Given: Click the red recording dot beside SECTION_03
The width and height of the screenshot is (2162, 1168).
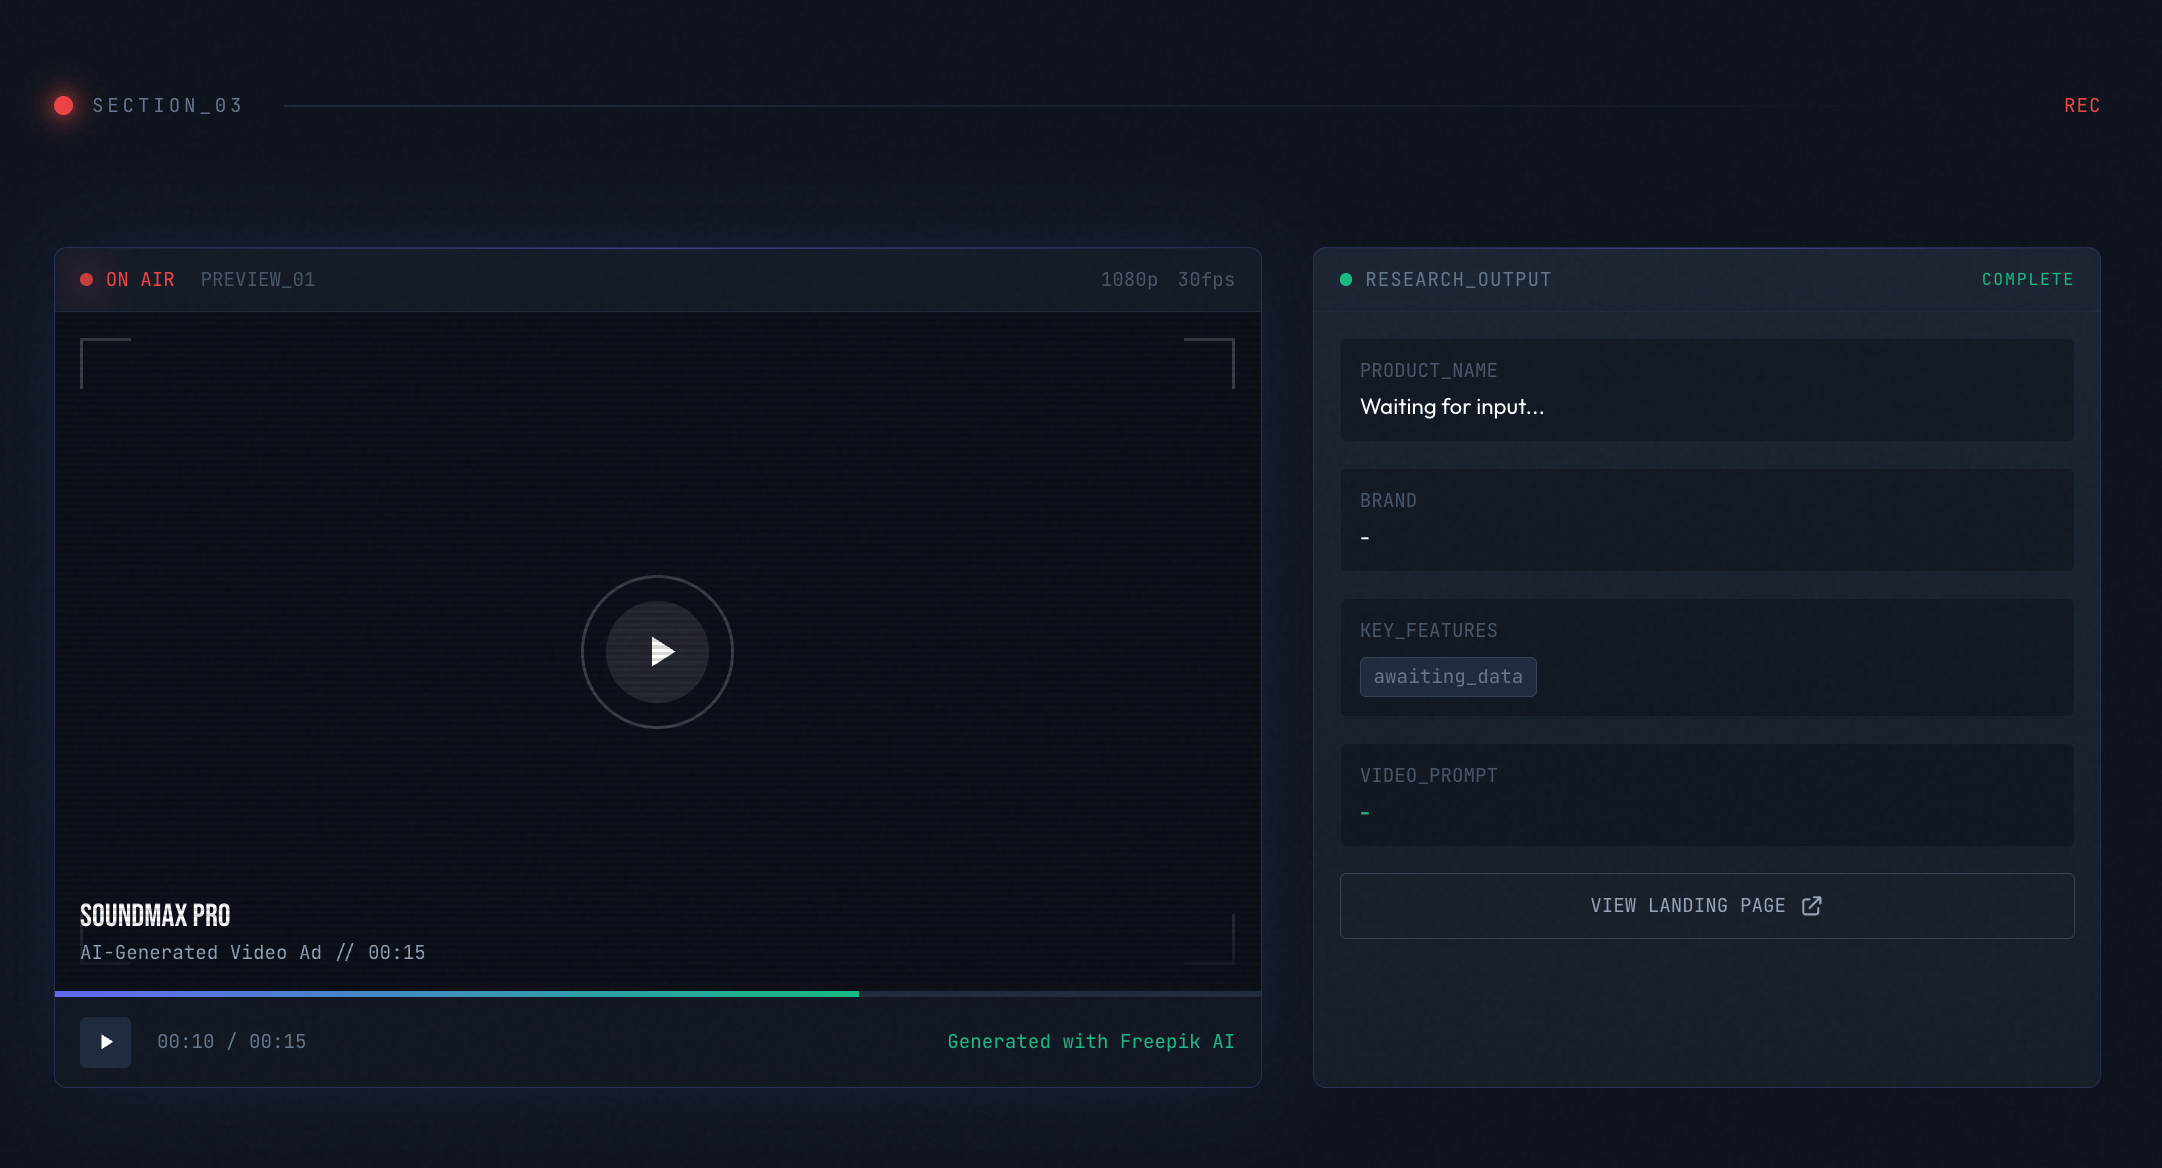Looking at the screenshot, I should tap(64, 106).
